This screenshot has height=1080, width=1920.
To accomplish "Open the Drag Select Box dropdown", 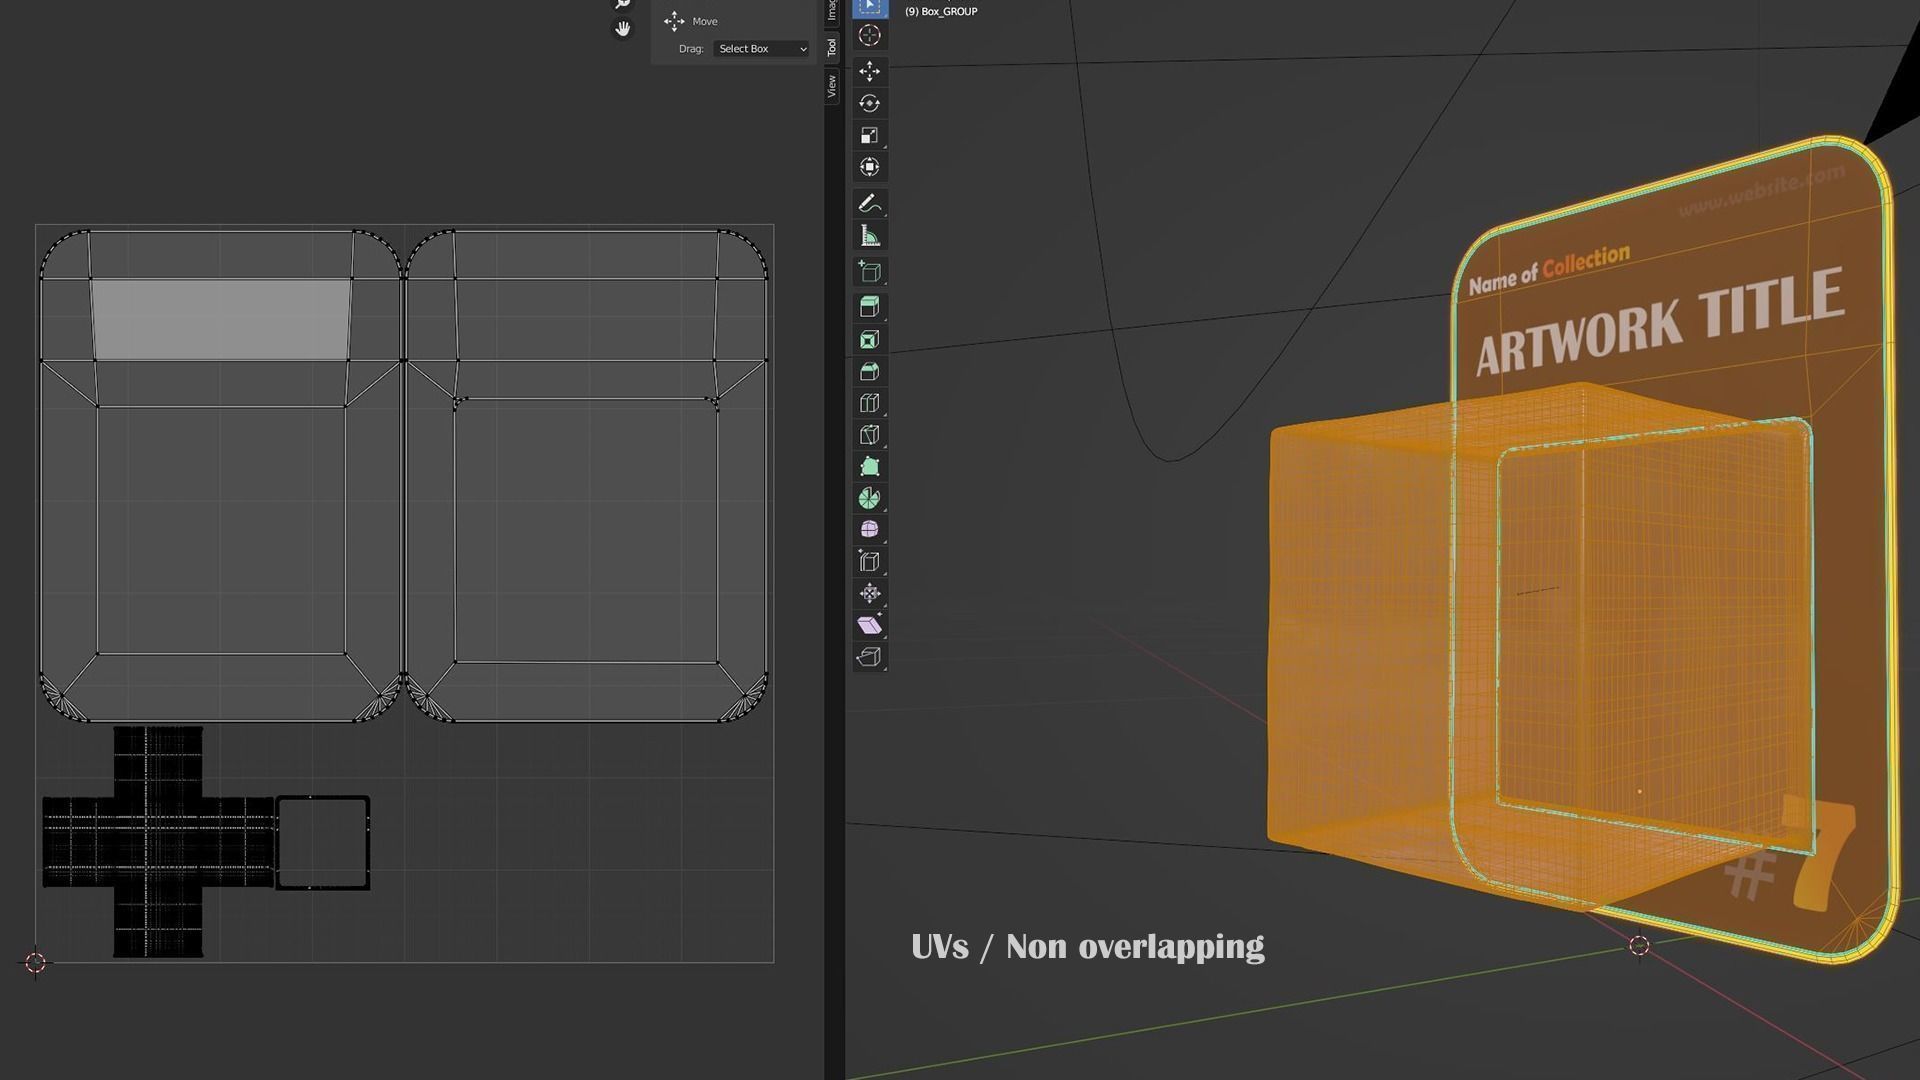I will point(761,49).
